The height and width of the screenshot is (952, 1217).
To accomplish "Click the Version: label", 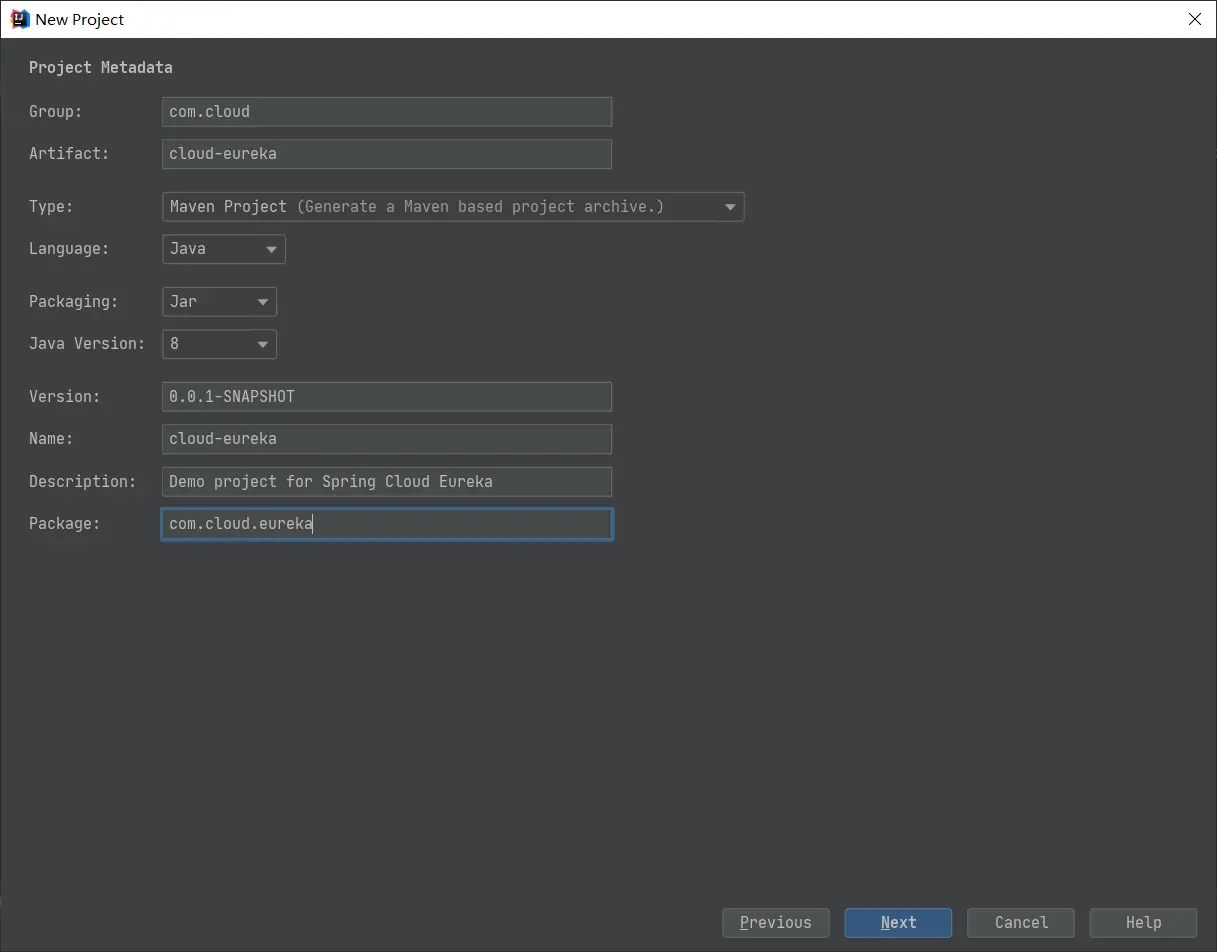I will 65,396.
